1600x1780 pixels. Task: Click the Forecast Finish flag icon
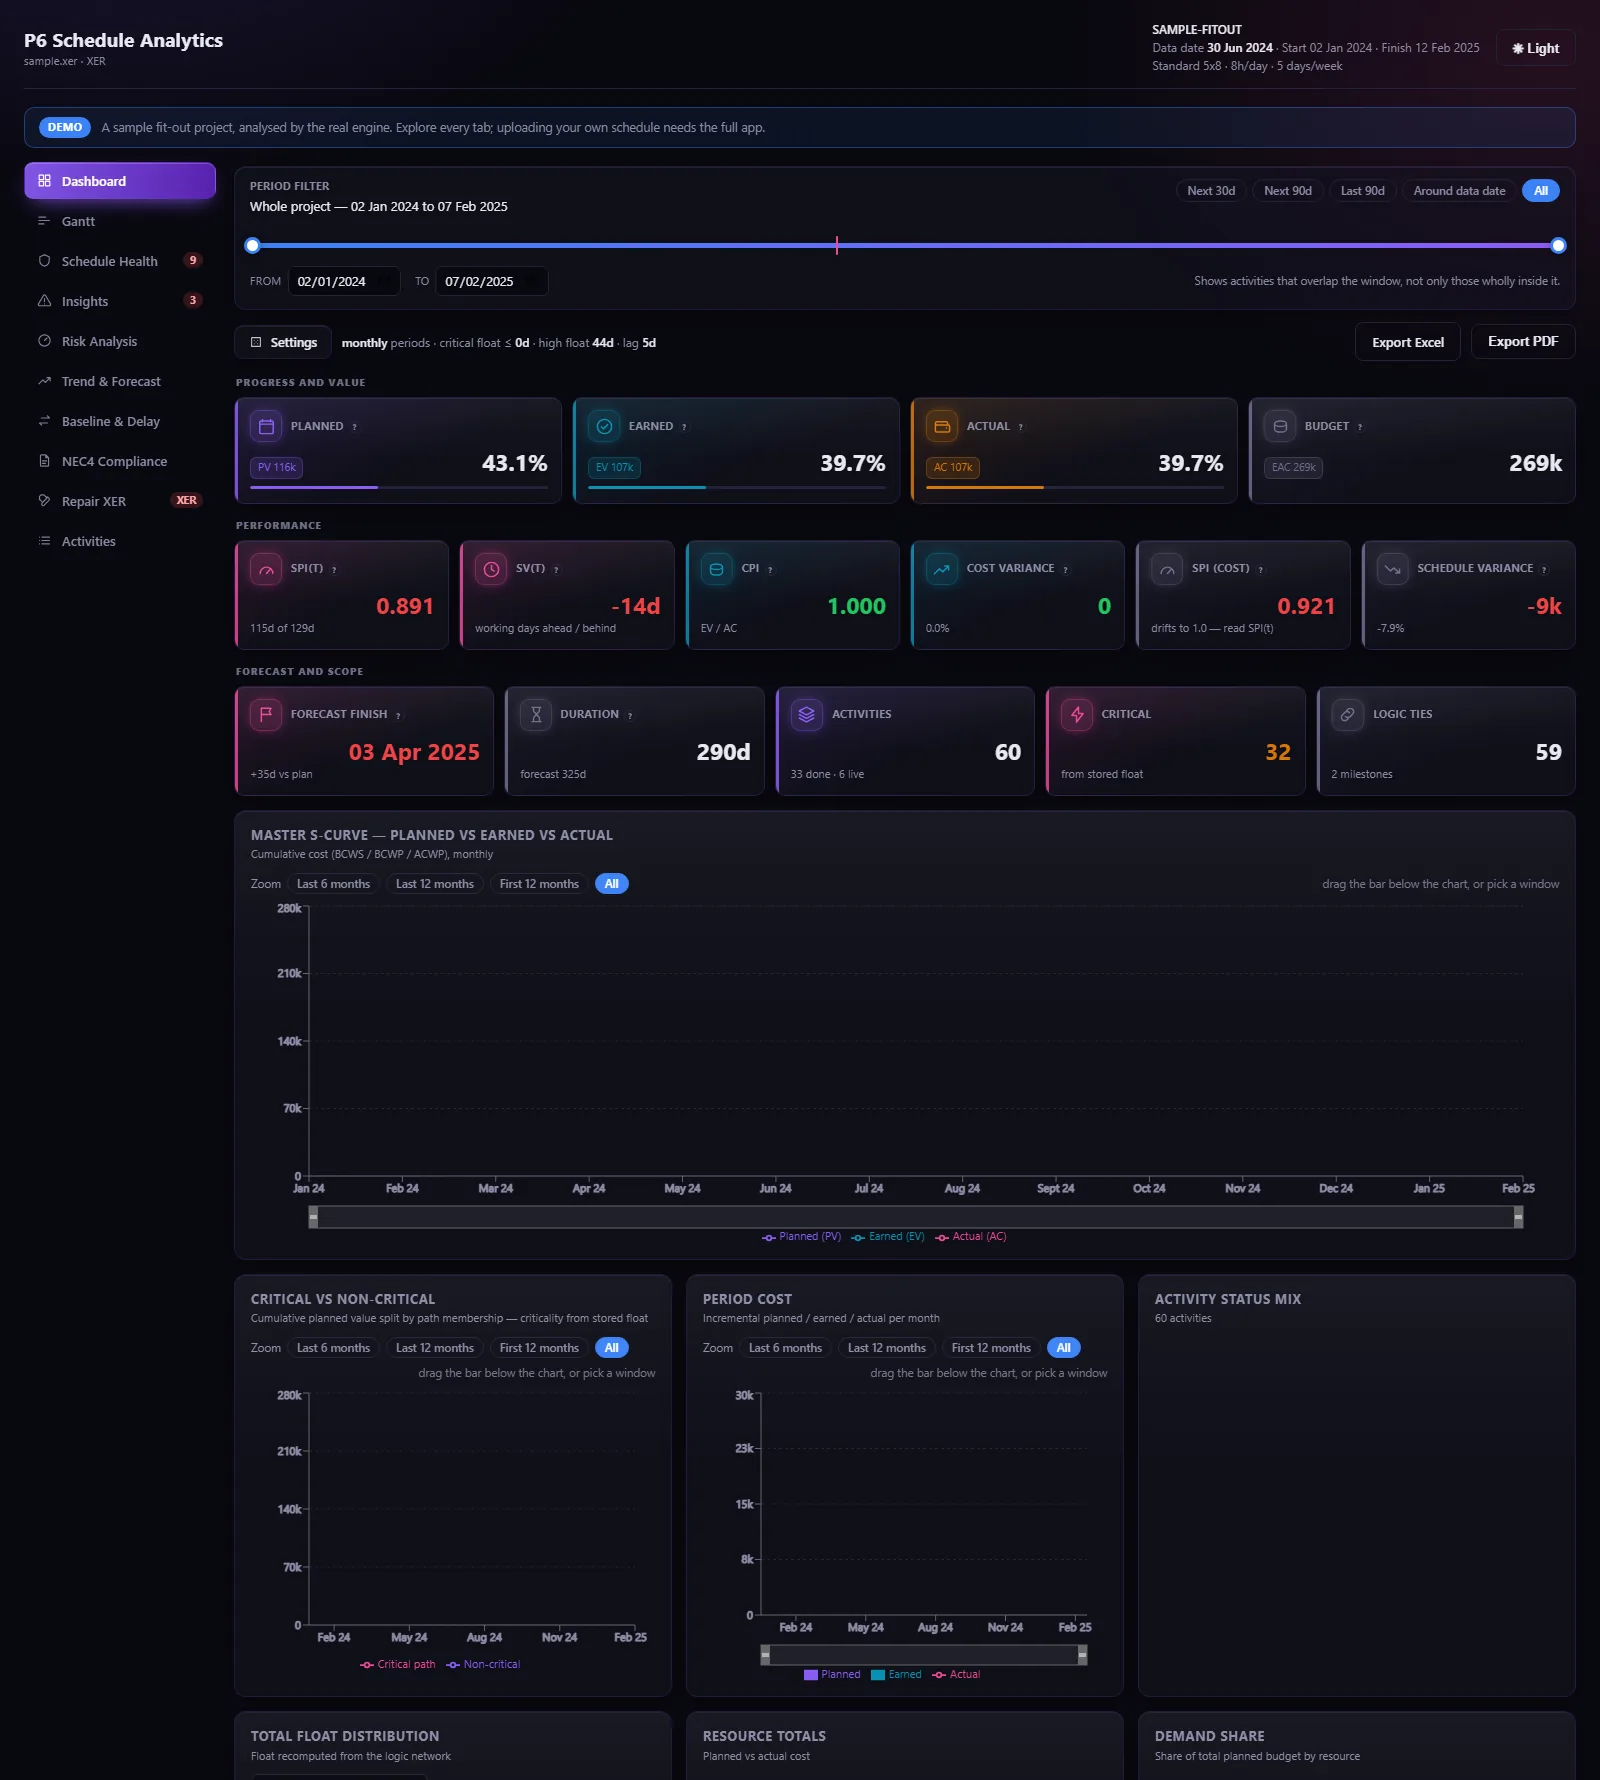(x=266, y=714)
